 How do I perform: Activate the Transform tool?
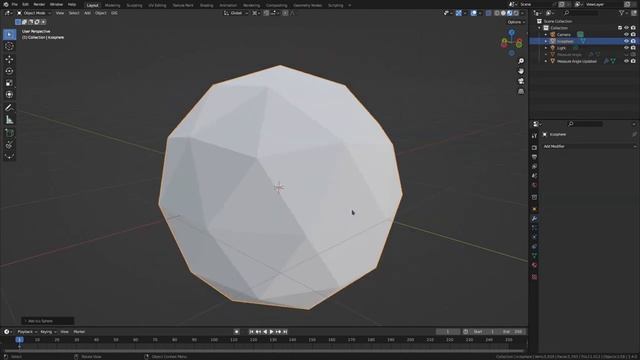(9, 95)
